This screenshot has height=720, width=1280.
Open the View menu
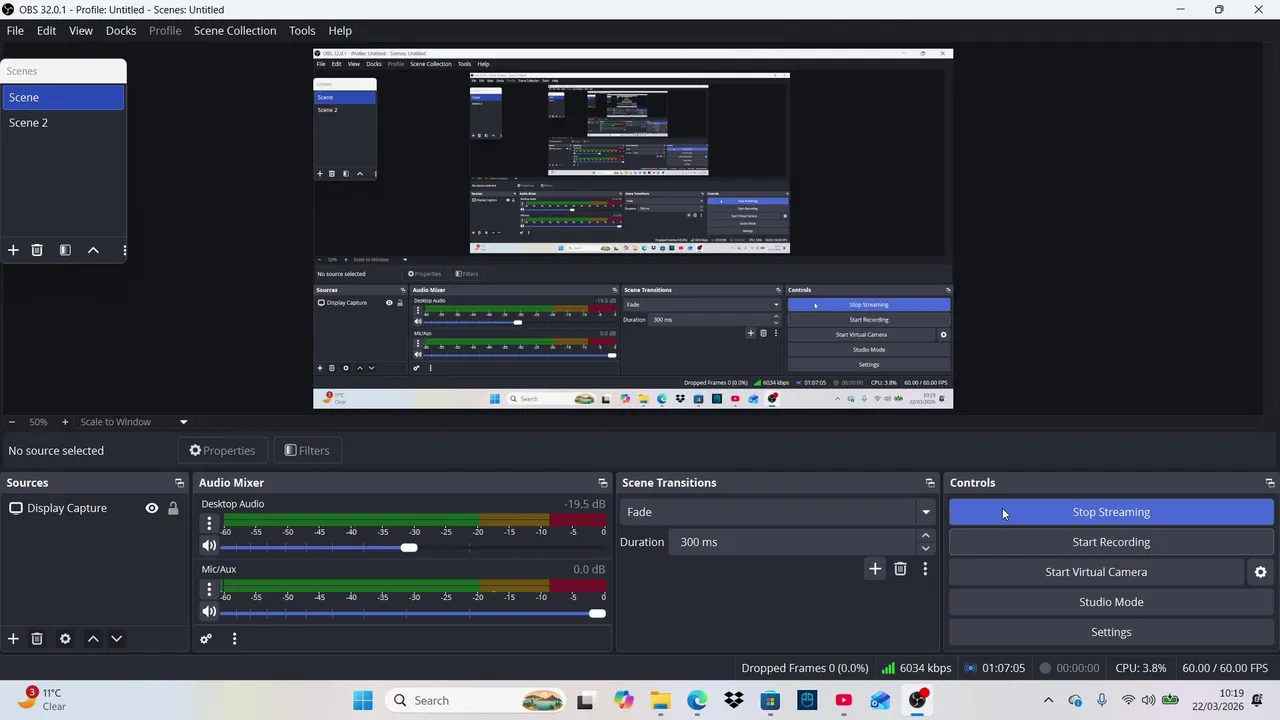tap(81, 31)
